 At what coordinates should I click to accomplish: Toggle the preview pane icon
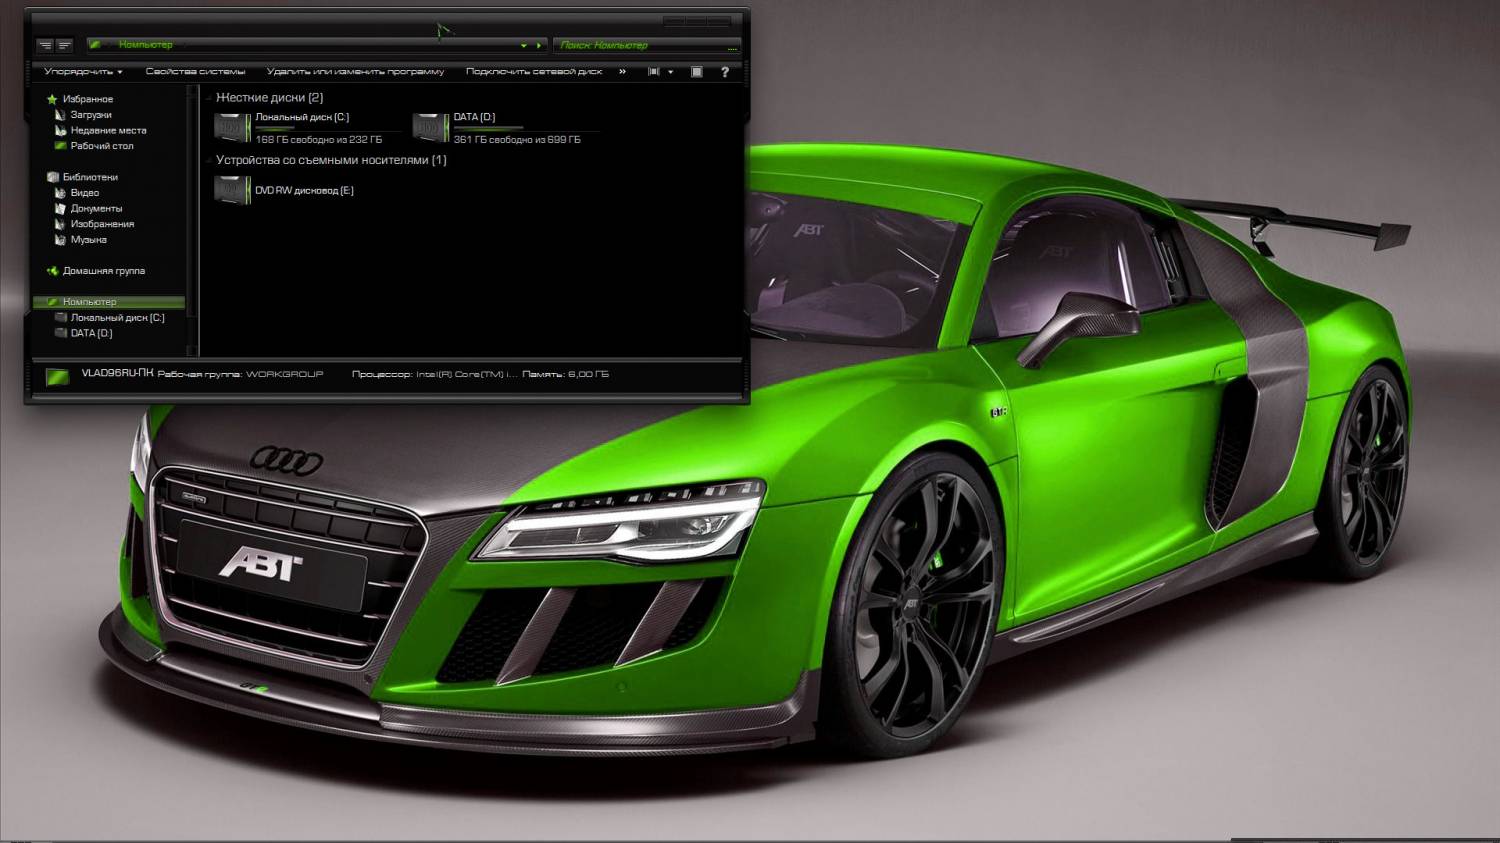(x=697, y=72)
